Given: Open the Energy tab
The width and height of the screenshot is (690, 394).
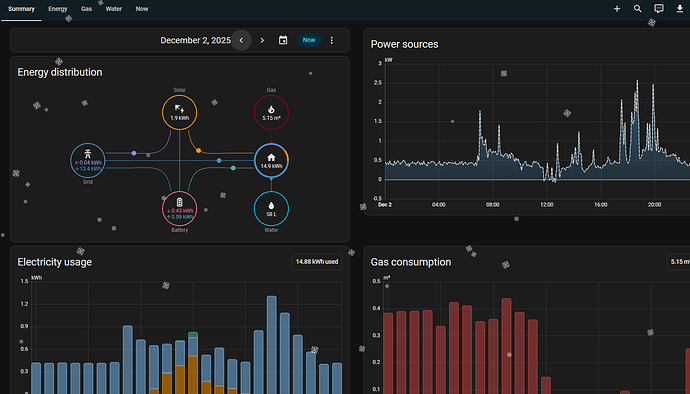Looking at the screenshot, I should [58, 9].
